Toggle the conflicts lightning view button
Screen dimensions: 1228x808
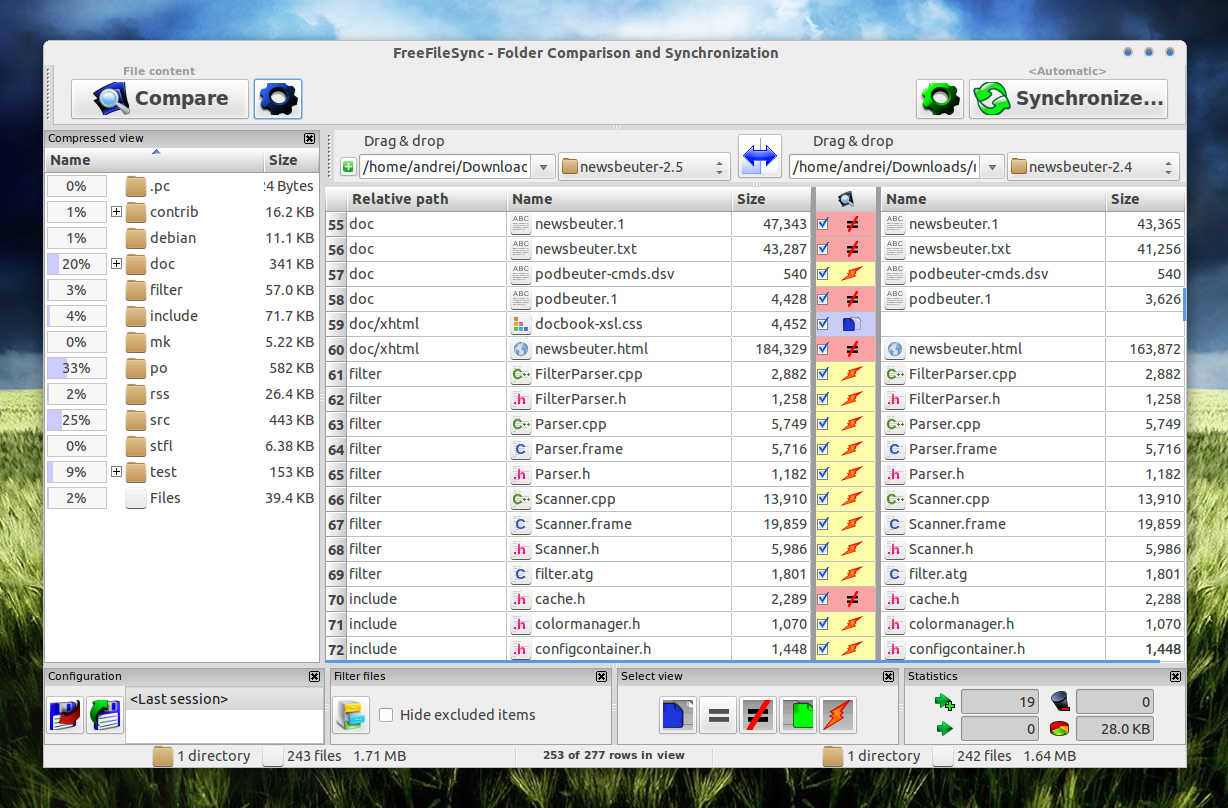click(838, 715)
